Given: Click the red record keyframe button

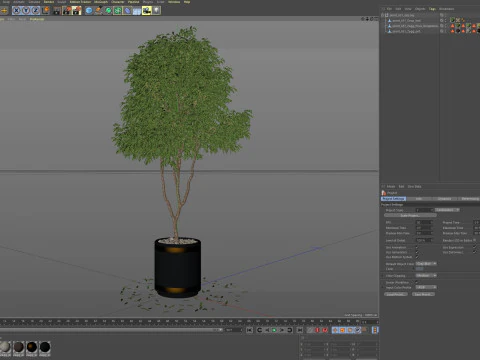Looking at the screenshot, I should coord(317,330).
